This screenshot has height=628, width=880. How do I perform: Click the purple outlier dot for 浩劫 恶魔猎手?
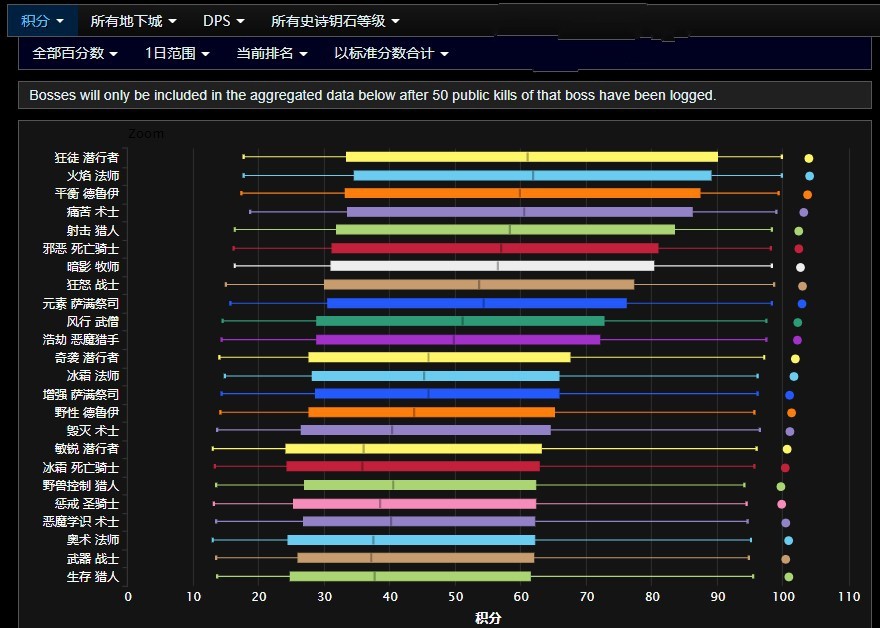797,340
